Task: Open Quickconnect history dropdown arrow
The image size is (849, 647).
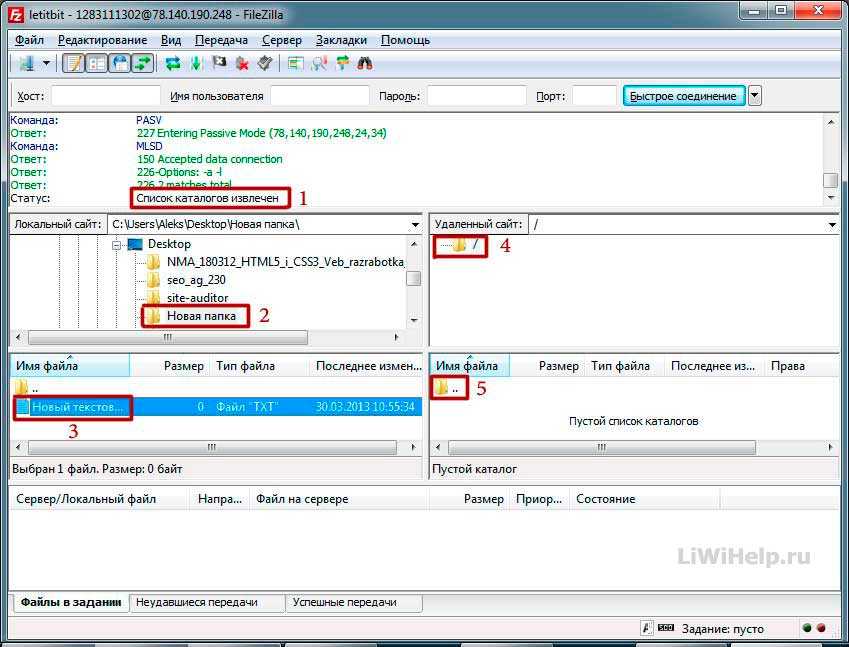Action: 754,96
